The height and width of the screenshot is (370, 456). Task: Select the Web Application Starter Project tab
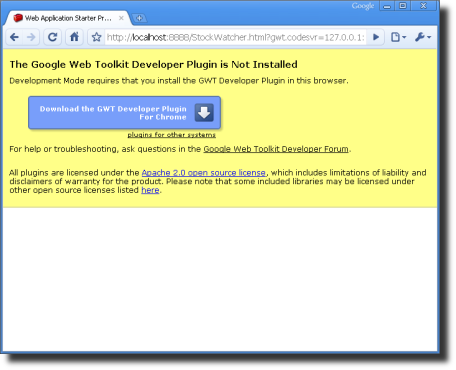[64, 18]
